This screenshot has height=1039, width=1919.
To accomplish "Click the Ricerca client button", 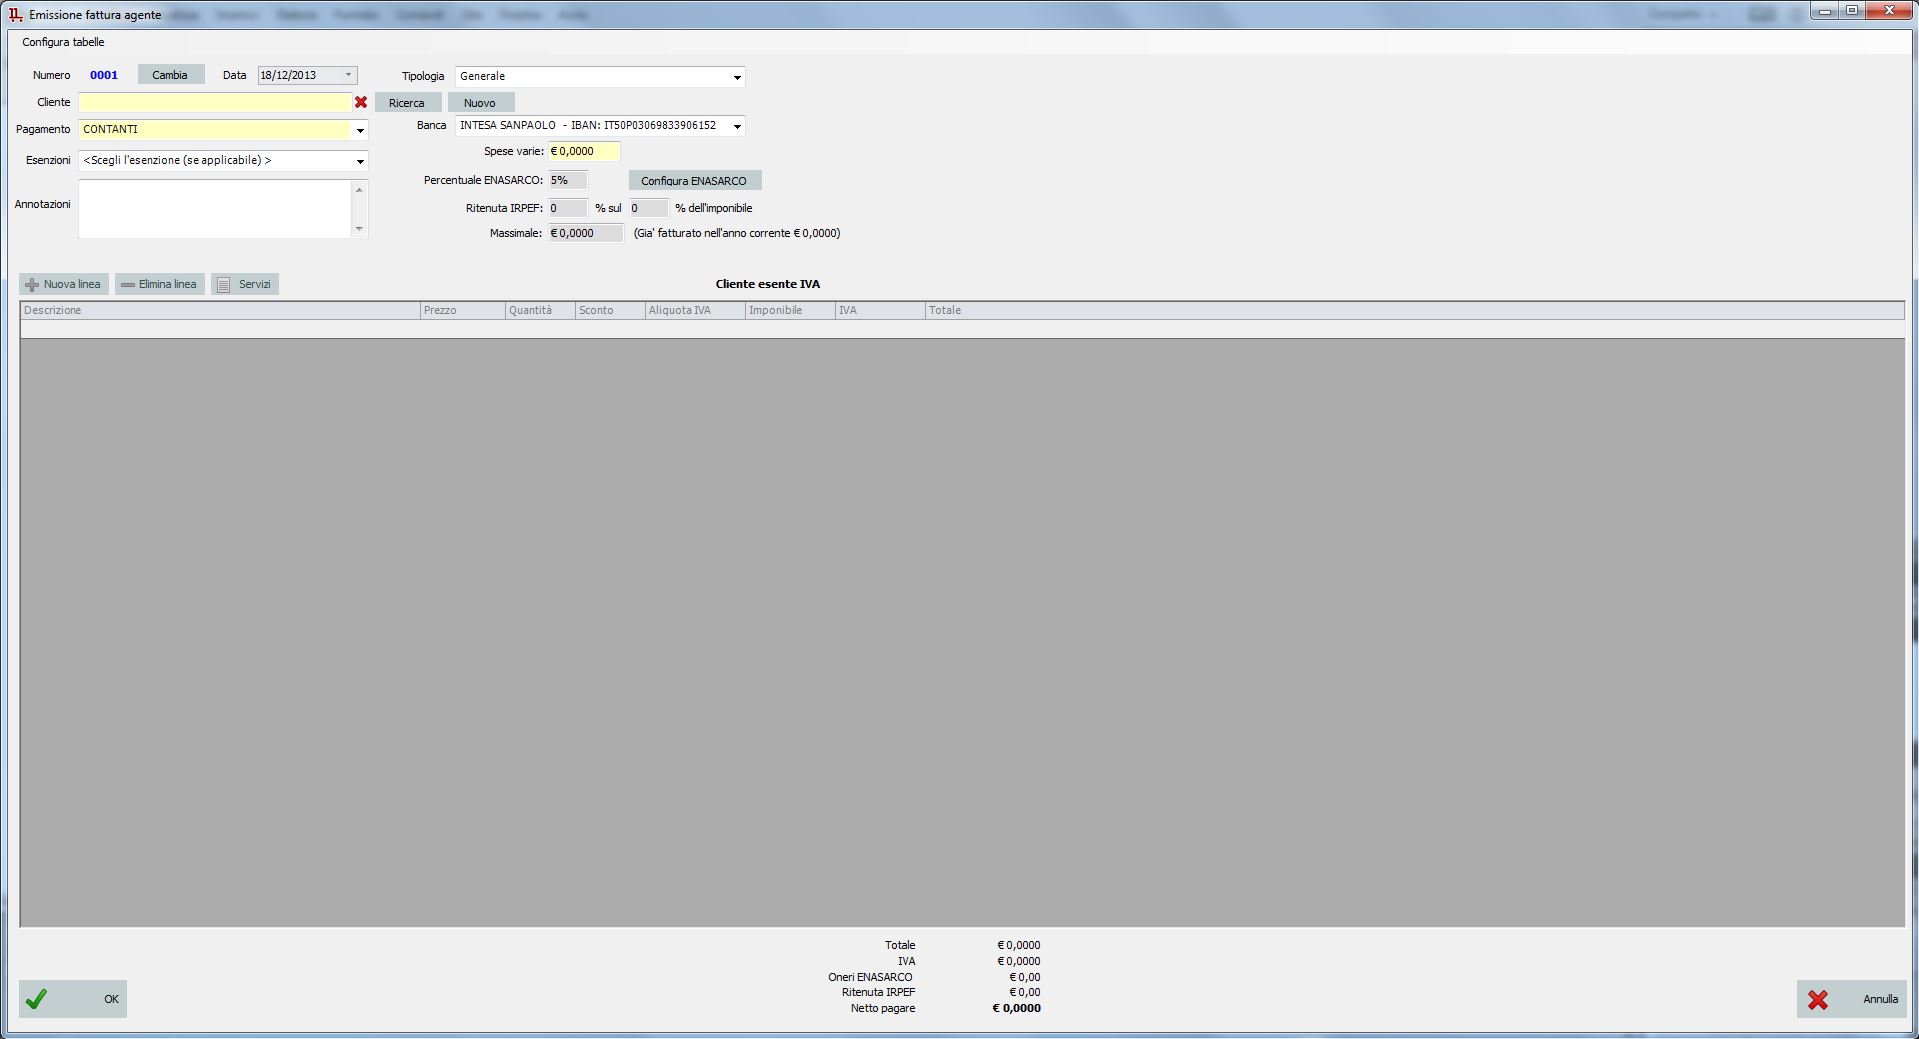I will click(x=407, y=103).
